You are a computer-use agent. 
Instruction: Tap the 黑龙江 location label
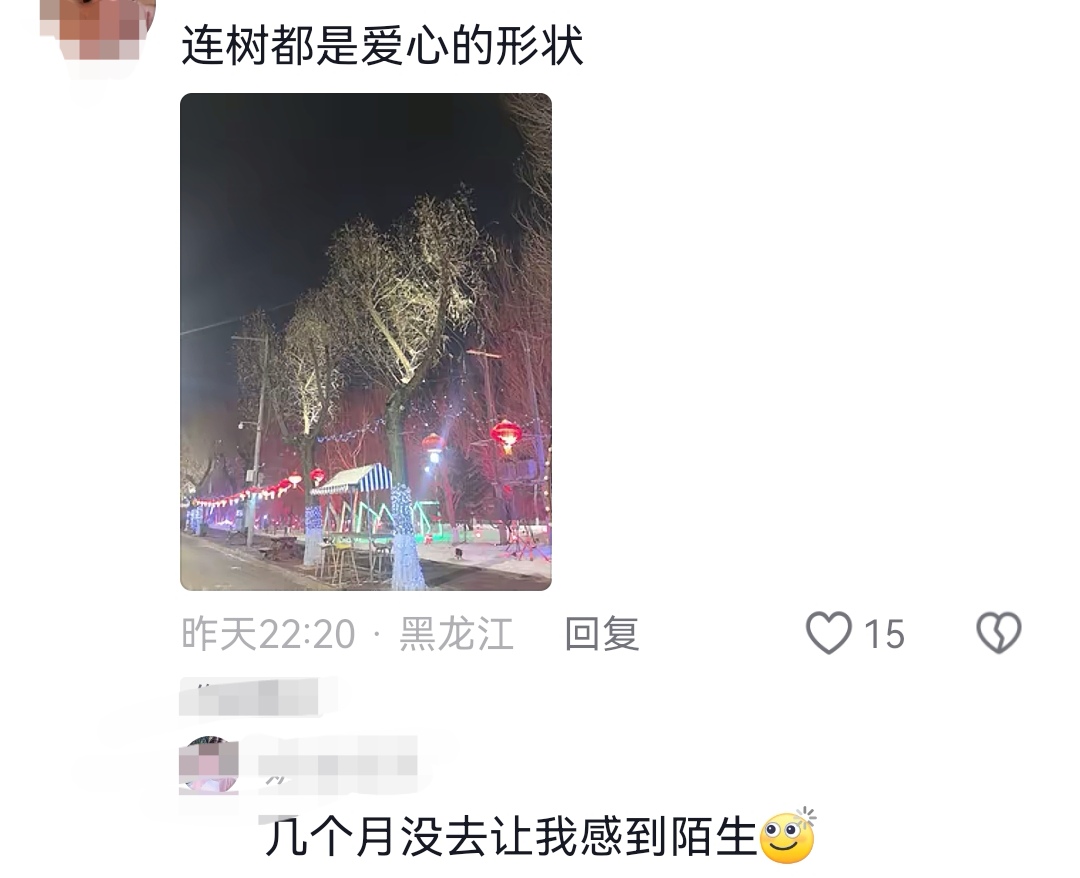[x=457, y=634]
